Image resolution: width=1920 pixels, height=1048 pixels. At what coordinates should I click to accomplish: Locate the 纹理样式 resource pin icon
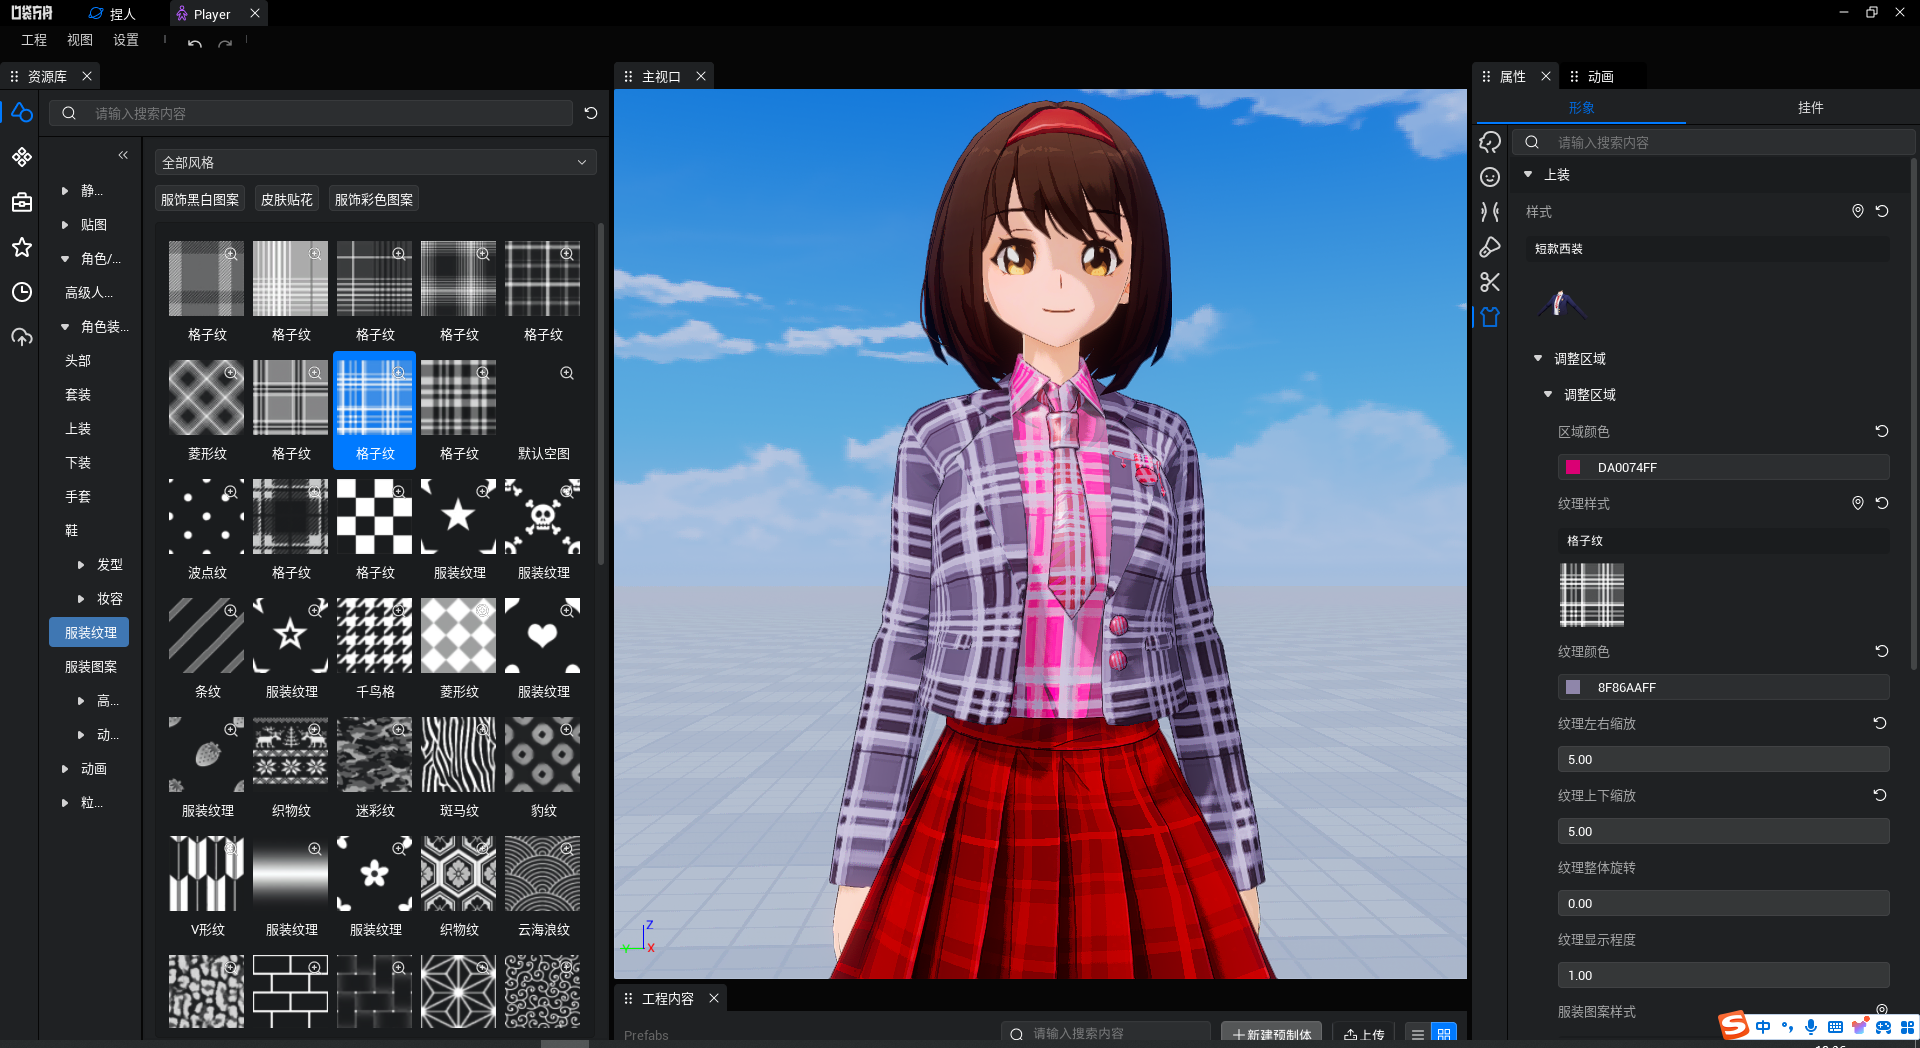point(1858,503)
